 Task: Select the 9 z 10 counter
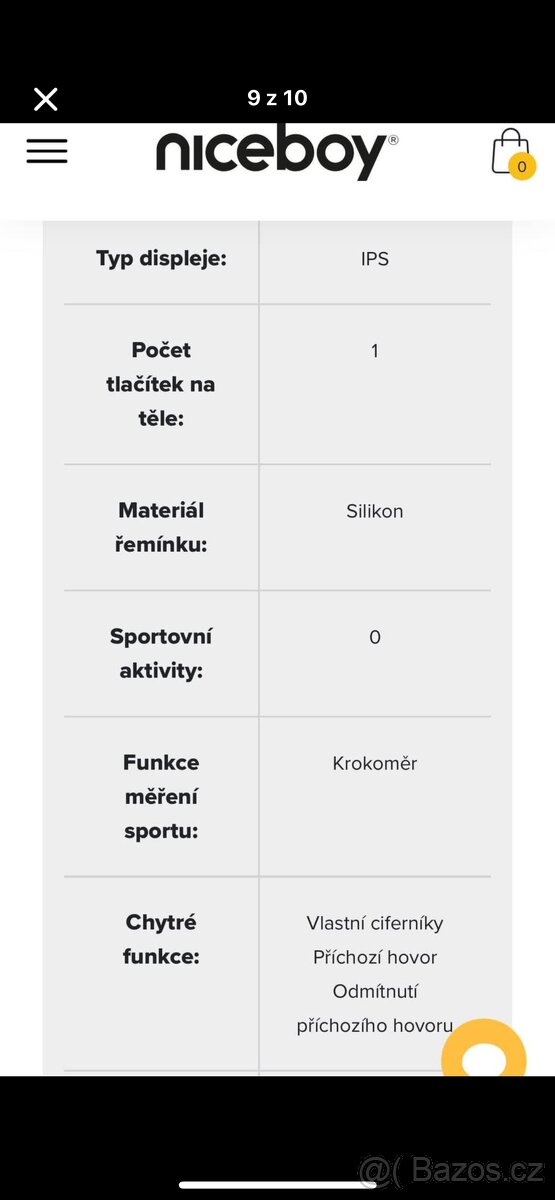pos(278,98)
